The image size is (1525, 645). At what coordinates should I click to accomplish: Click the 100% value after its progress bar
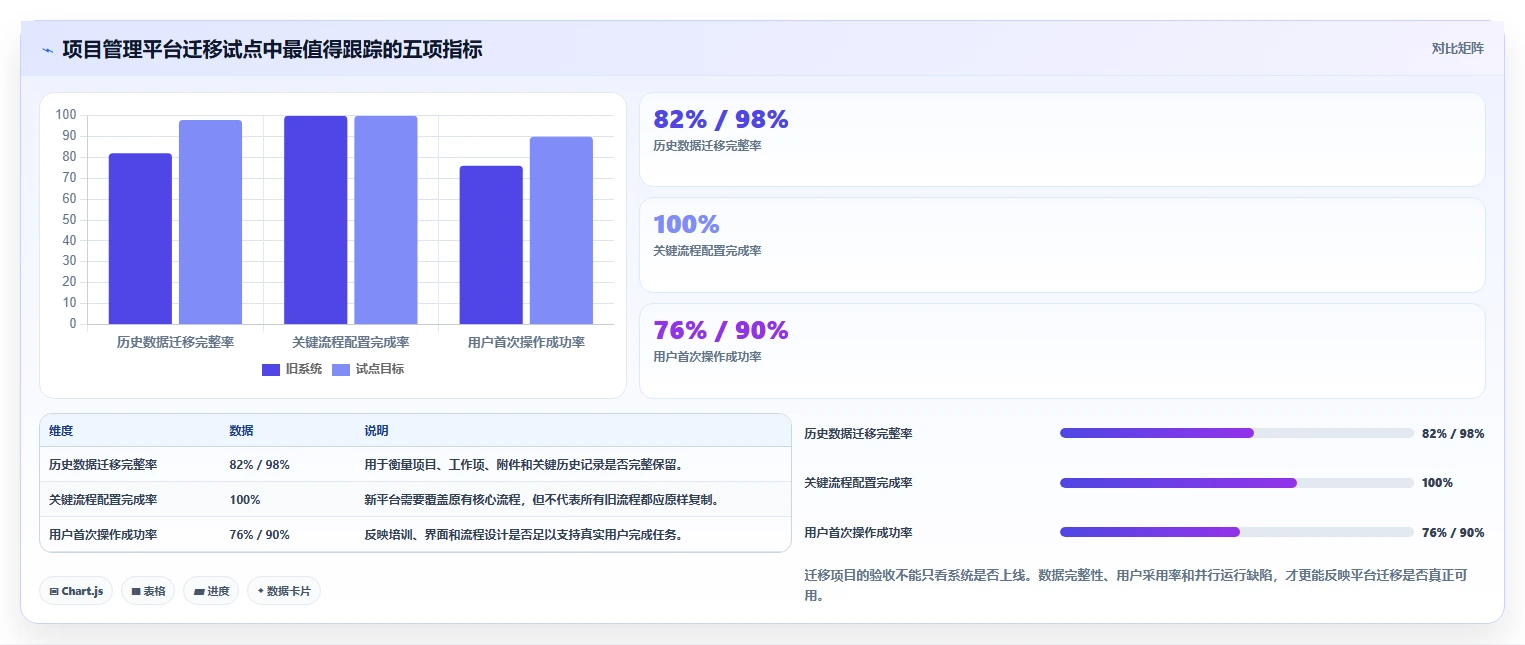point(1437,483)
